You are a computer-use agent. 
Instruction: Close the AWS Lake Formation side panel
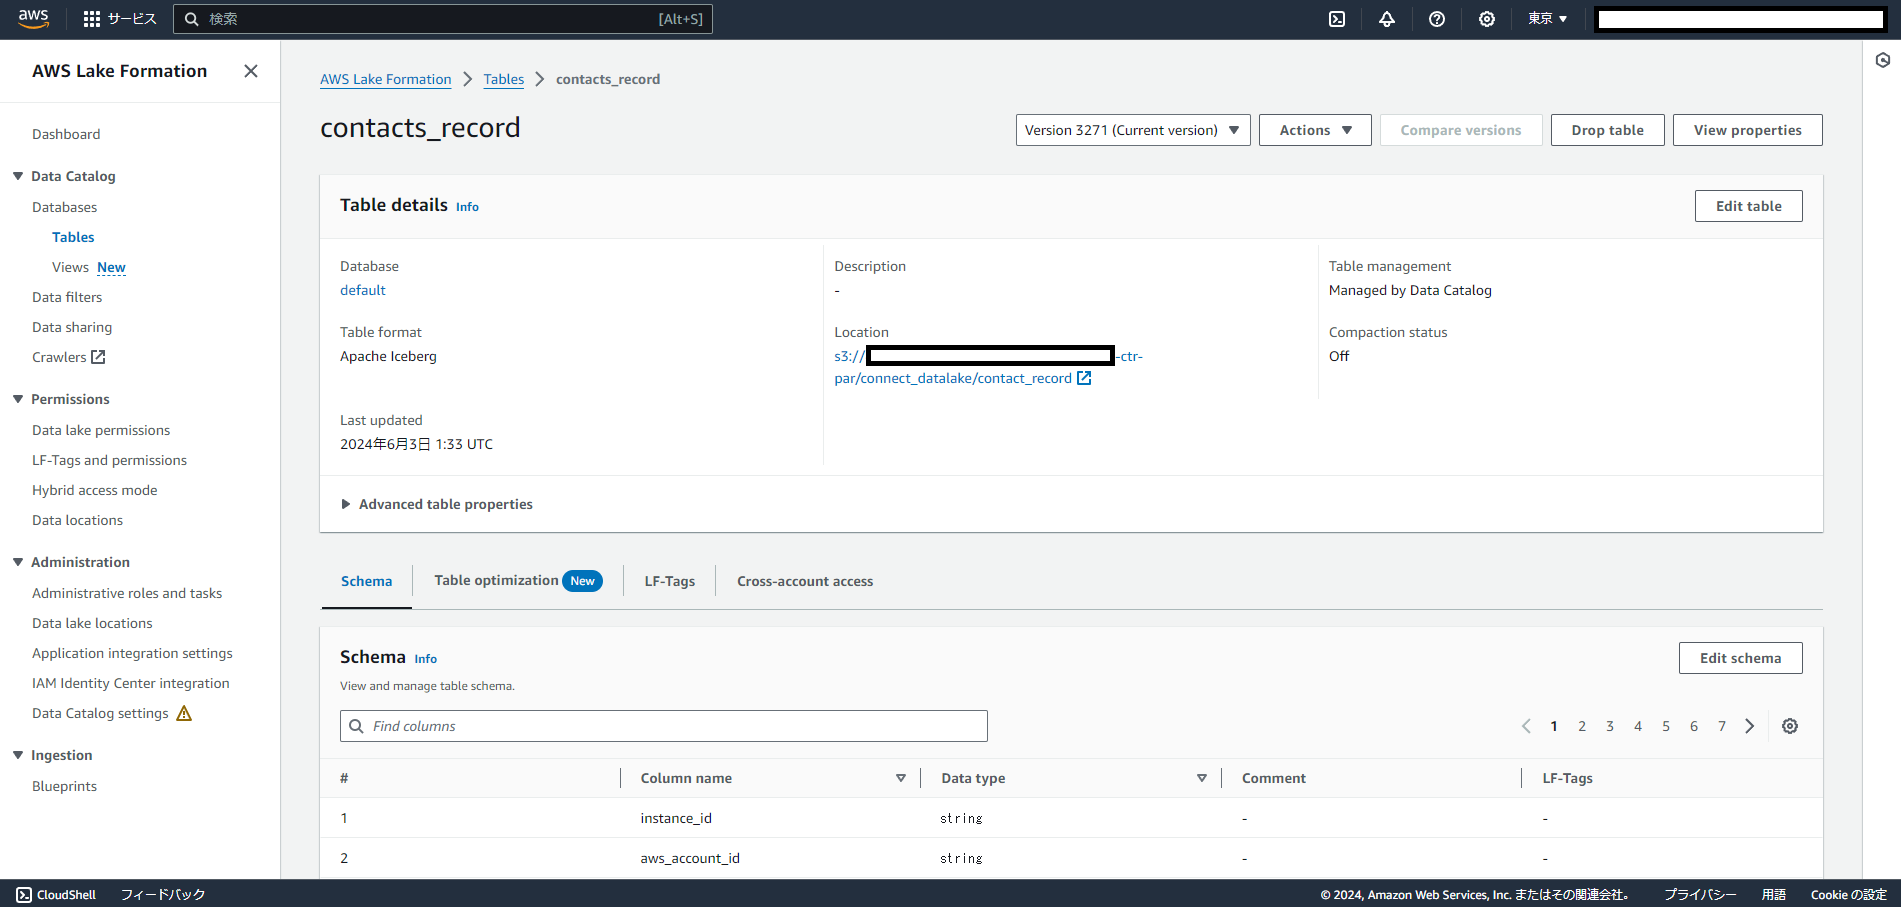251,71
